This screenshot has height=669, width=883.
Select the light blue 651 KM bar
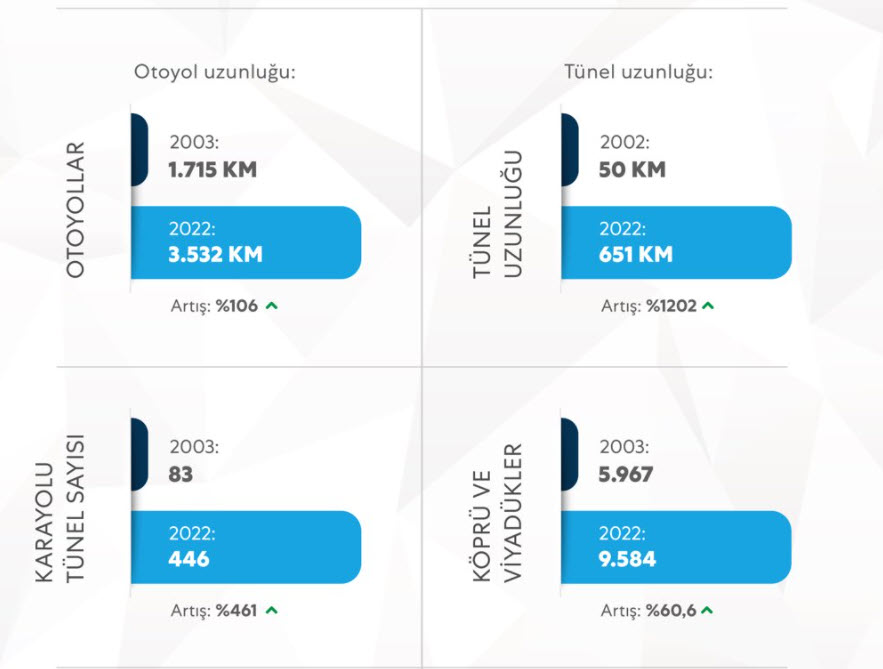click(x=676, y=242)
